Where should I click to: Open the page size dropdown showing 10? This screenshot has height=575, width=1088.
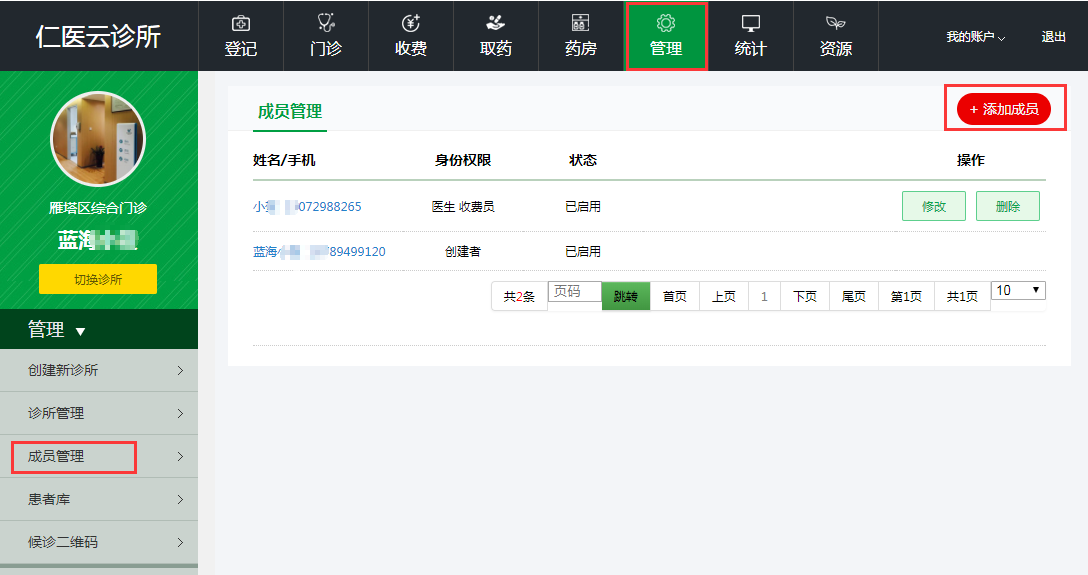[1018, 290]
